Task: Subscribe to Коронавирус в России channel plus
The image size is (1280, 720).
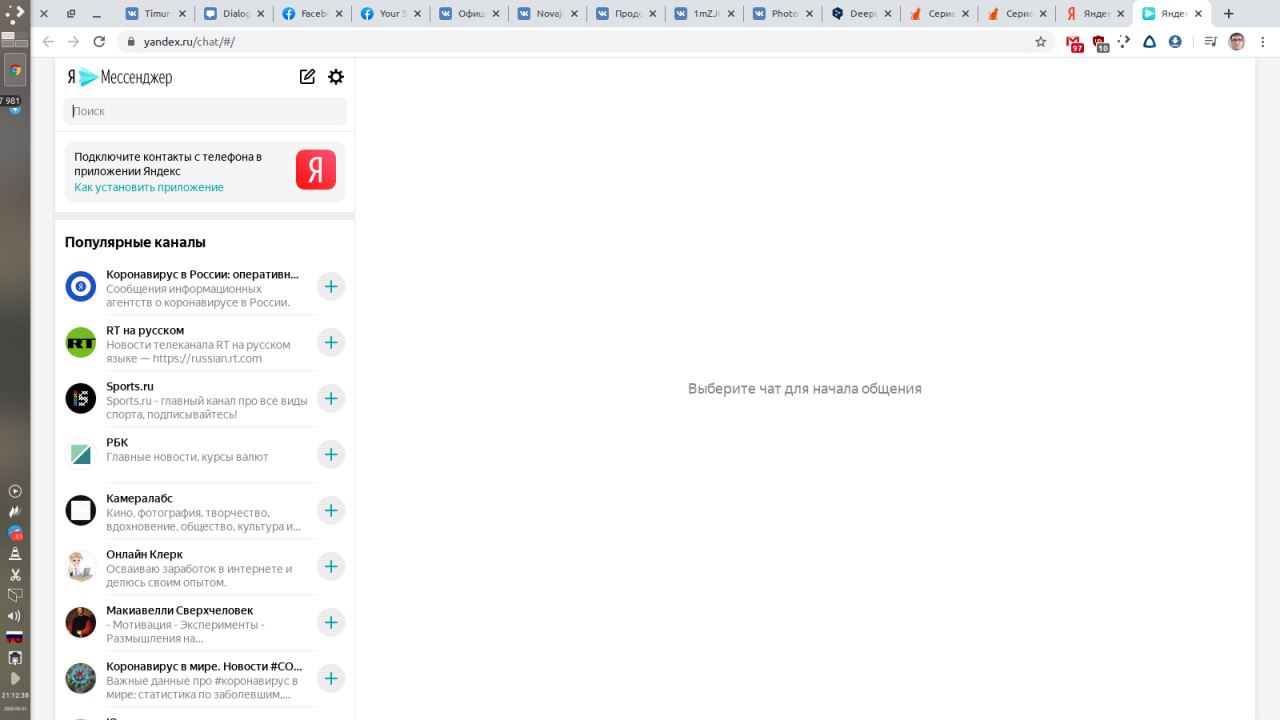Action: (331, 287)
